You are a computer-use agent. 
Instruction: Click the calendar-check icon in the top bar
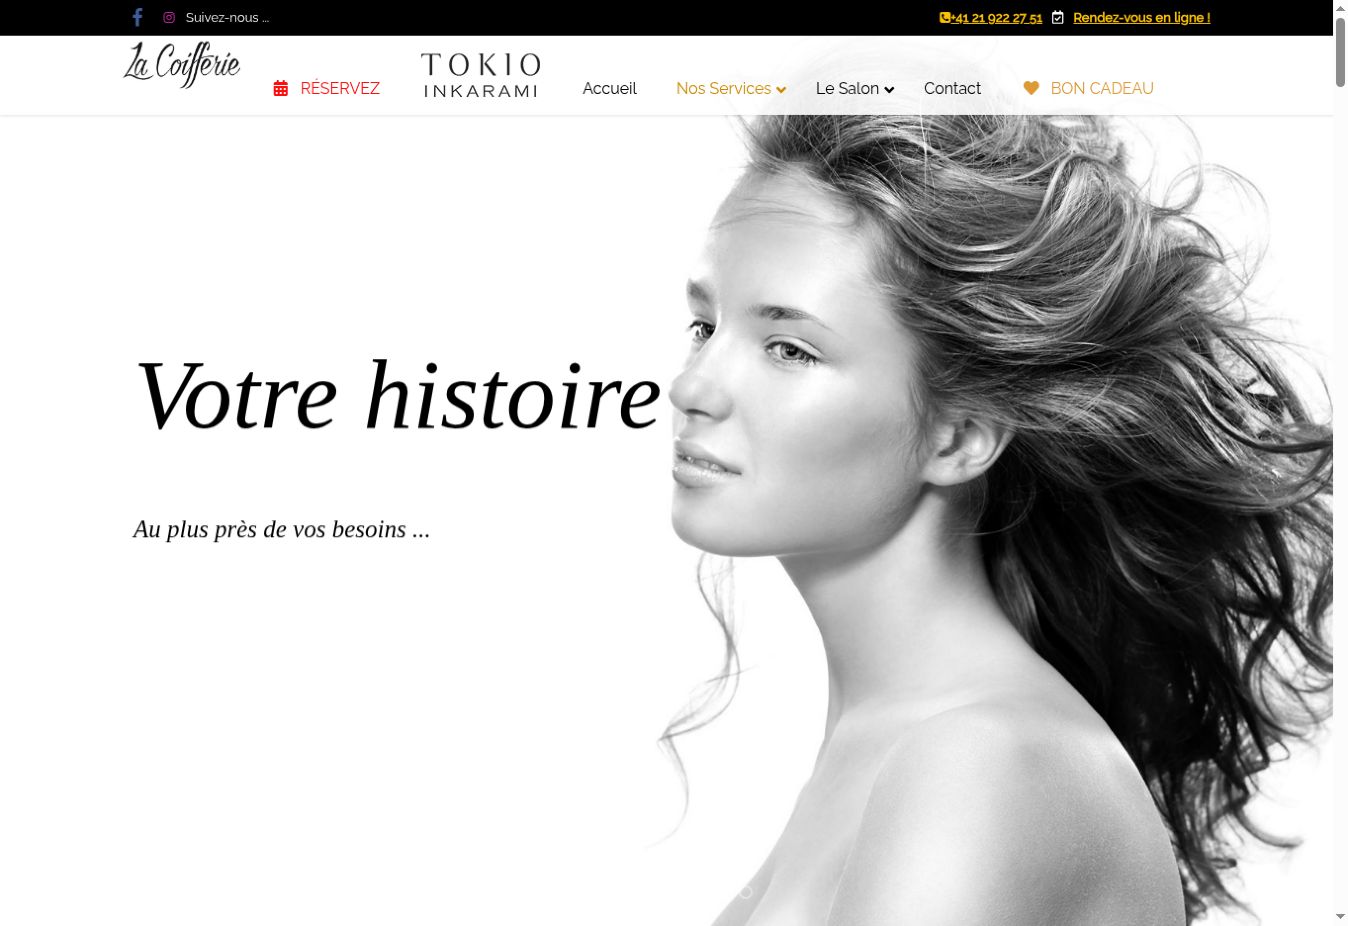click(x=1058, y=18)
